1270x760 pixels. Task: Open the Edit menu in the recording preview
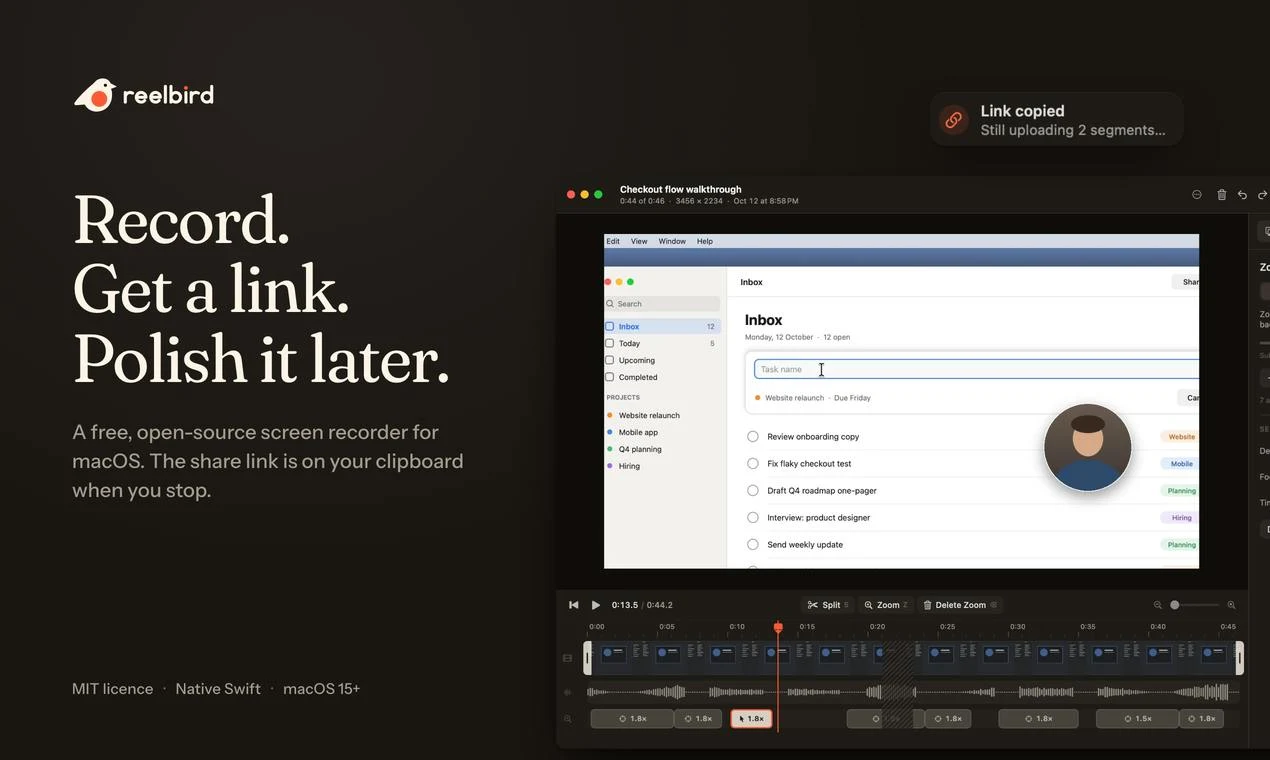pyautogui.click(x=613, y=241)
